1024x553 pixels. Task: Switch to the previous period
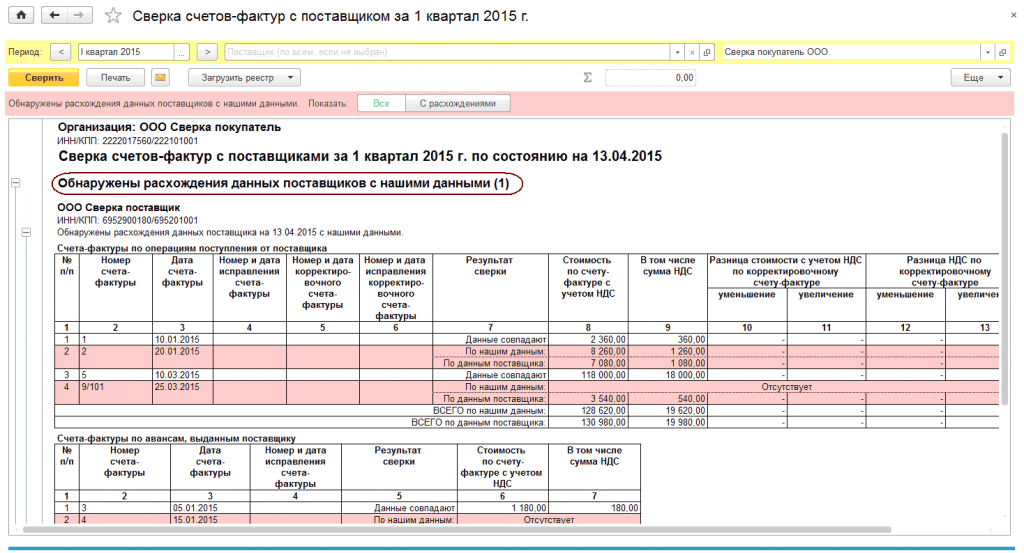tap(60, 52)
